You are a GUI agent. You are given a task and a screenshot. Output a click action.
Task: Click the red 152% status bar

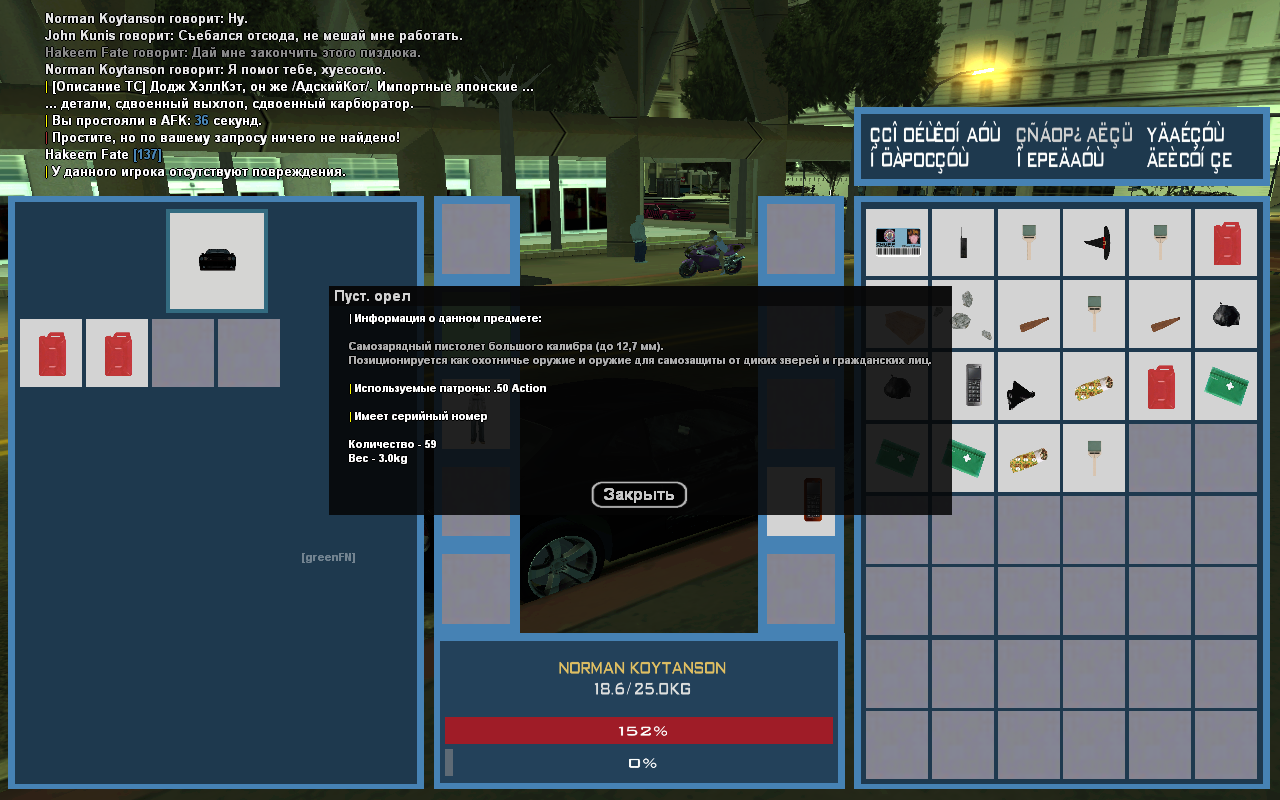tap(639, 731)
